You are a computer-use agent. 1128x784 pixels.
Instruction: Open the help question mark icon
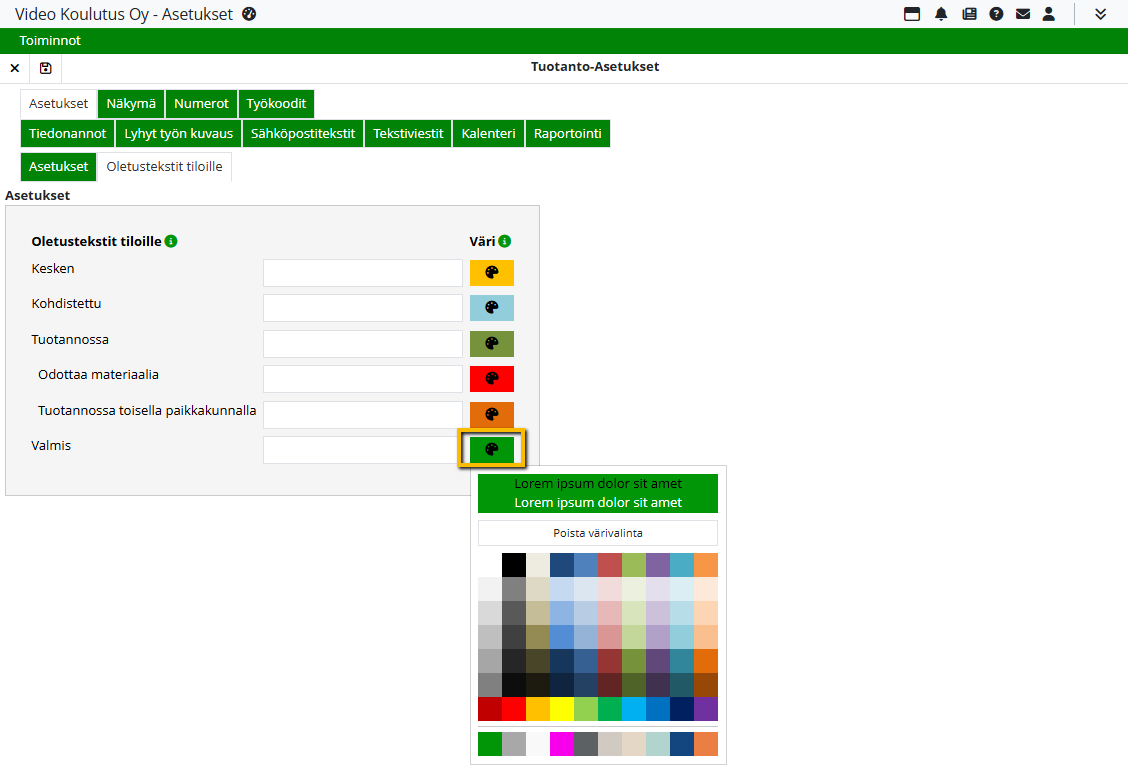pyautogui.click(x=996, y=14)
